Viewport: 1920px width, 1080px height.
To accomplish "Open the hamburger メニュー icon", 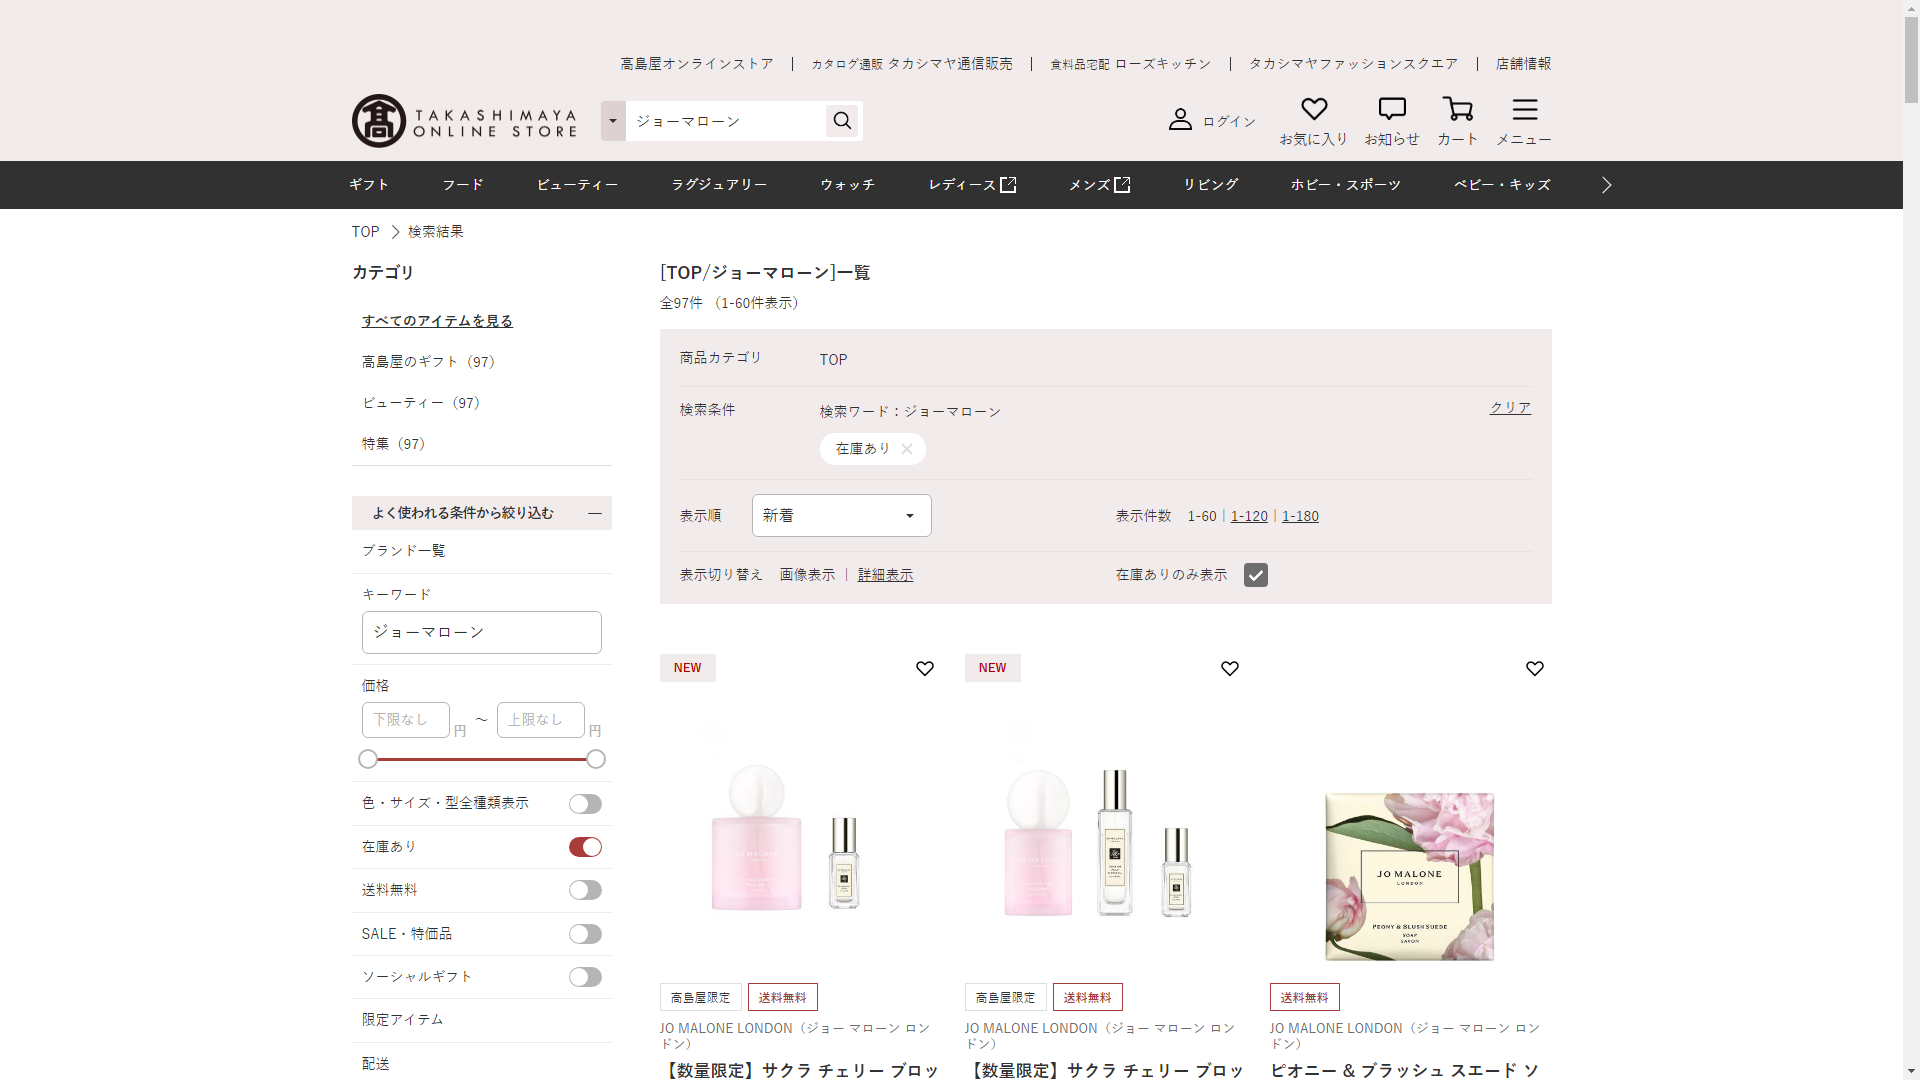I will (x=1524, y=109).
